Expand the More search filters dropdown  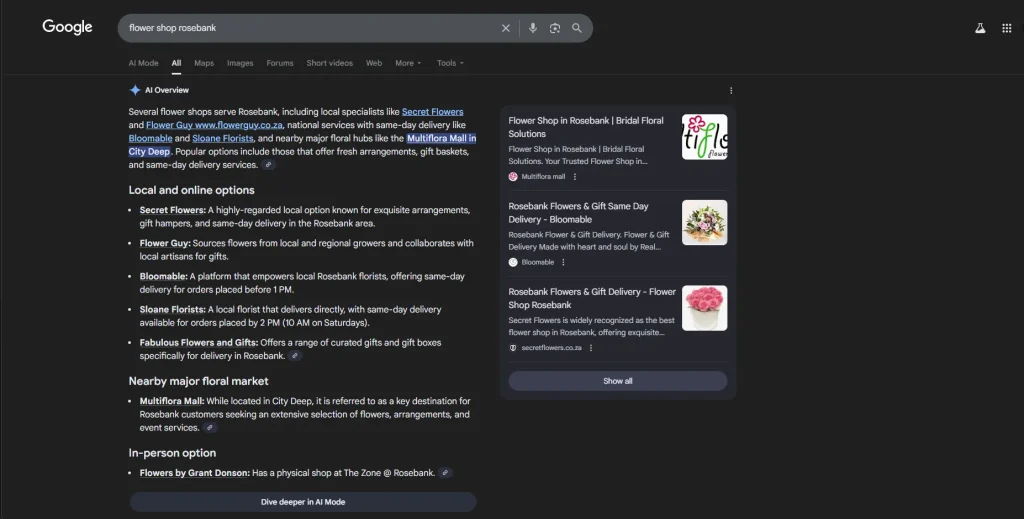(407, 63)
